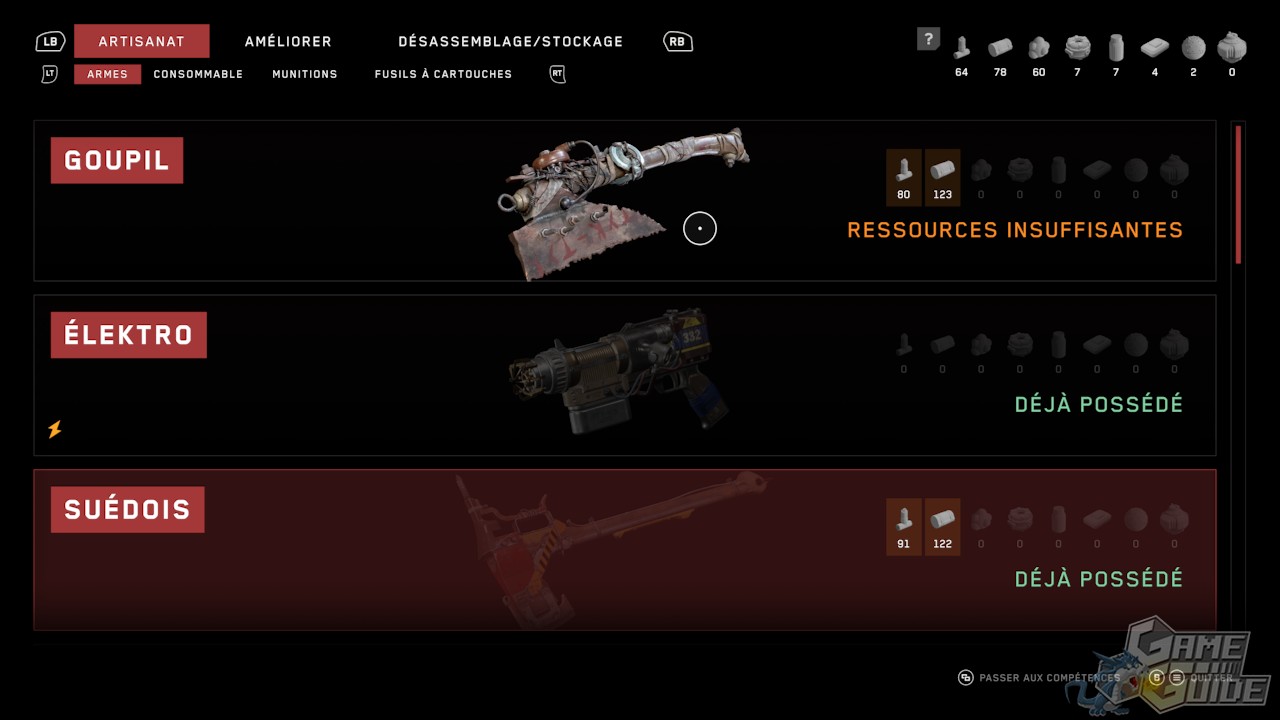This screenshot has width=1280, height=720.
Task: Open the Désassemblage/Stockage tab
Action: (511, 42)
